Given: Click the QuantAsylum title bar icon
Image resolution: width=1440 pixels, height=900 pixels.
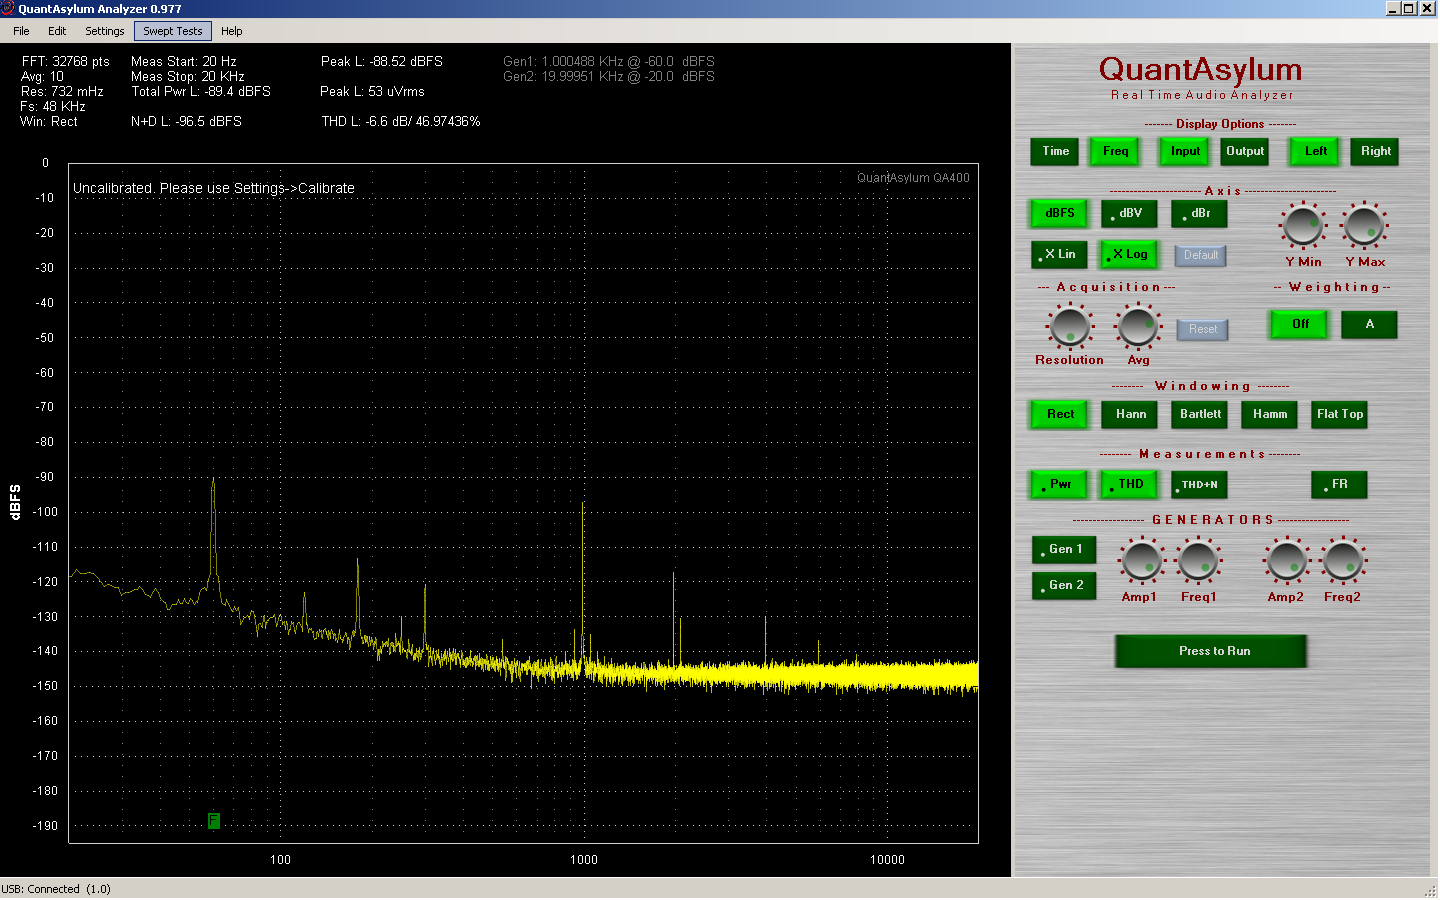Looking at the screenshot, I should 8,9.
